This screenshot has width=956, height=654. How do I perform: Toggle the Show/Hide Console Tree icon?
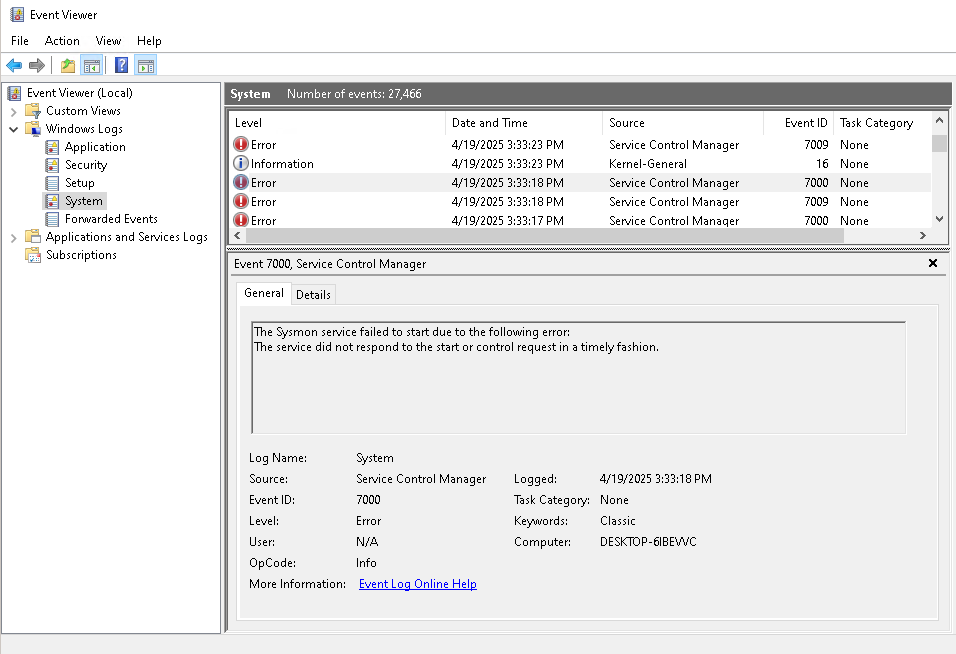tap(91, 65)
